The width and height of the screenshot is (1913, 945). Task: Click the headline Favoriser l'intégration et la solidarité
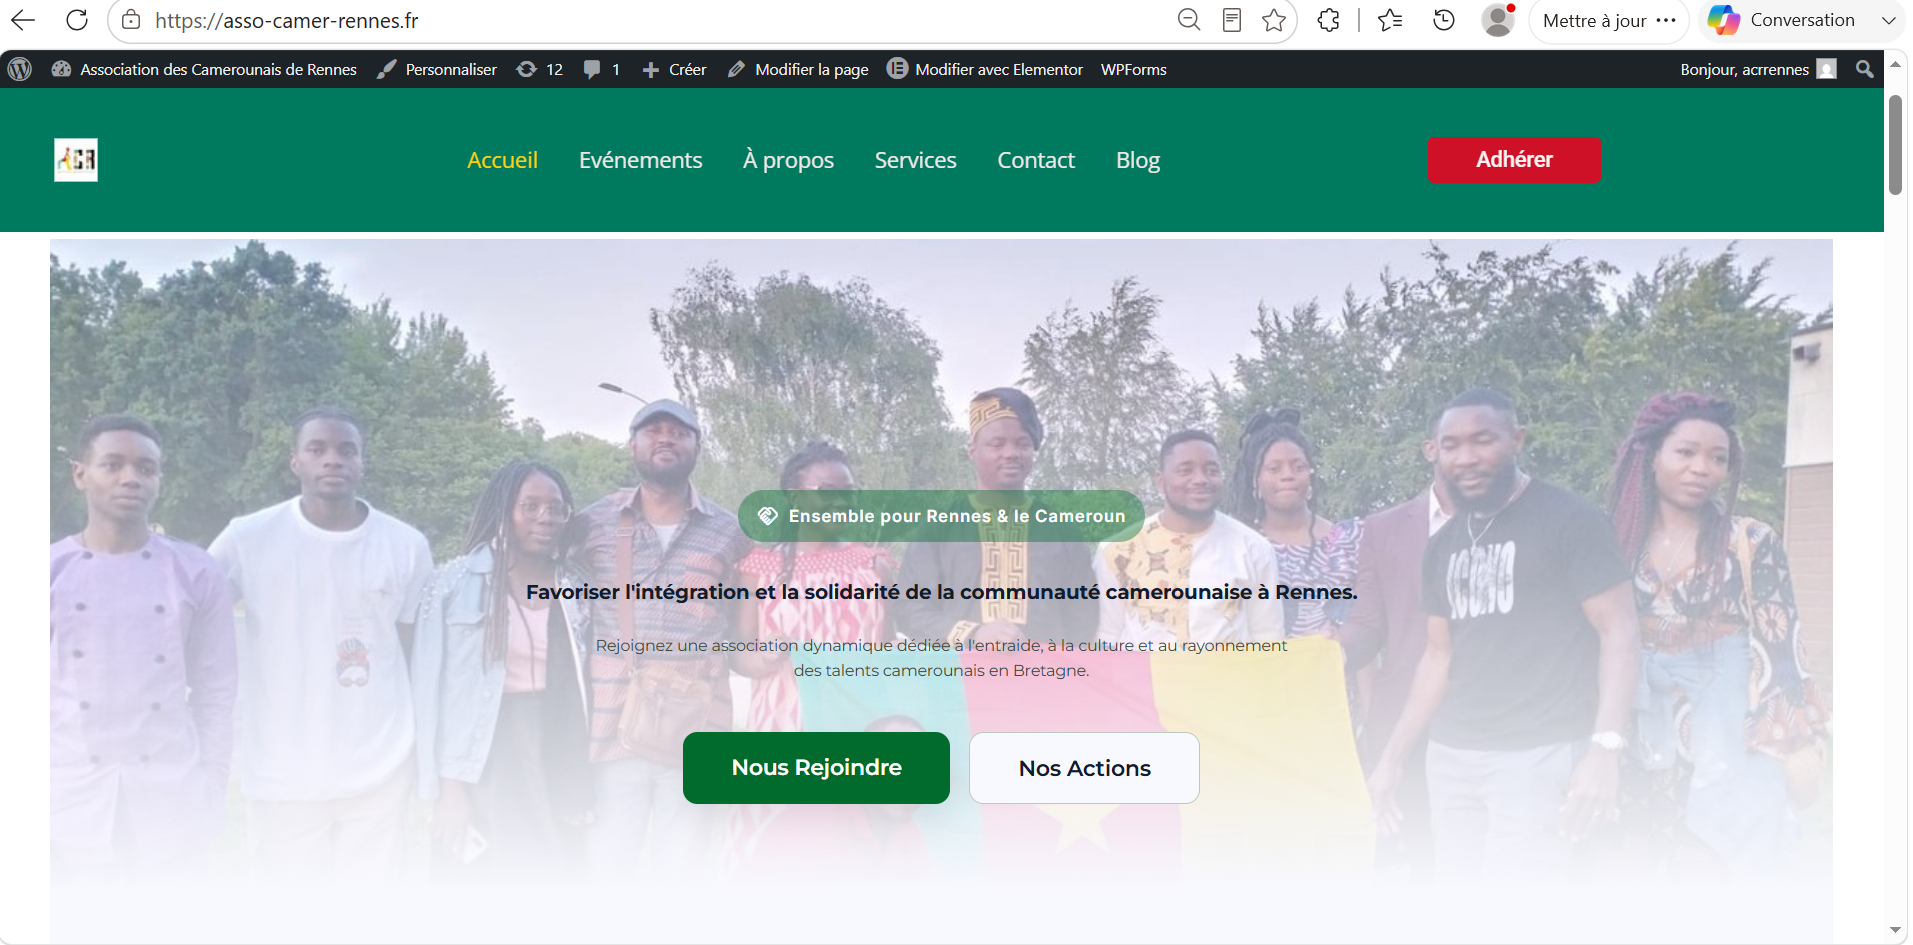(x=942, y=592)
